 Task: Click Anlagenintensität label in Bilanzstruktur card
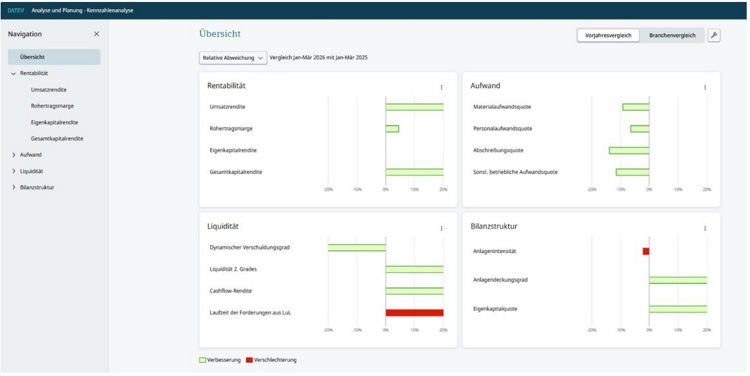coord(494,251)
